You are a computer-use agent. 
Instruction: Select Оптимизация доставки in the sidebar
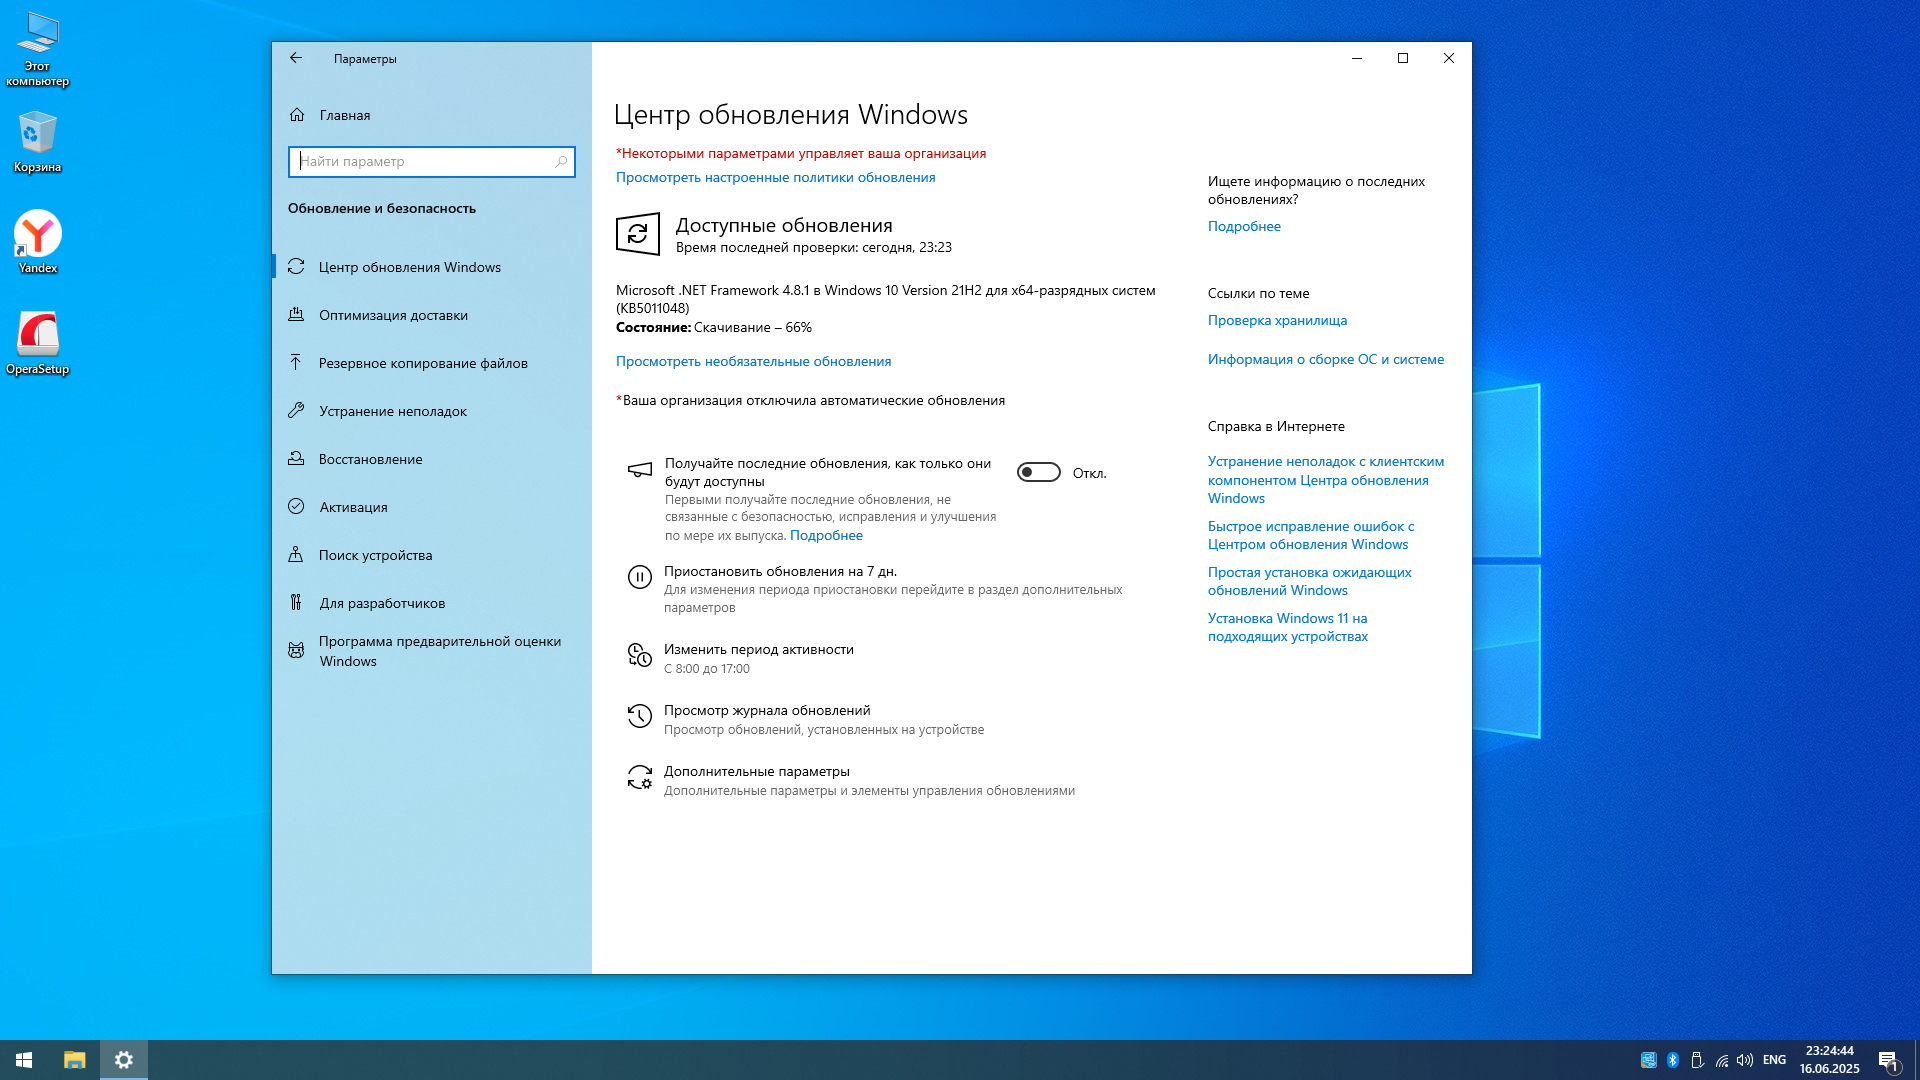(393, 315)
